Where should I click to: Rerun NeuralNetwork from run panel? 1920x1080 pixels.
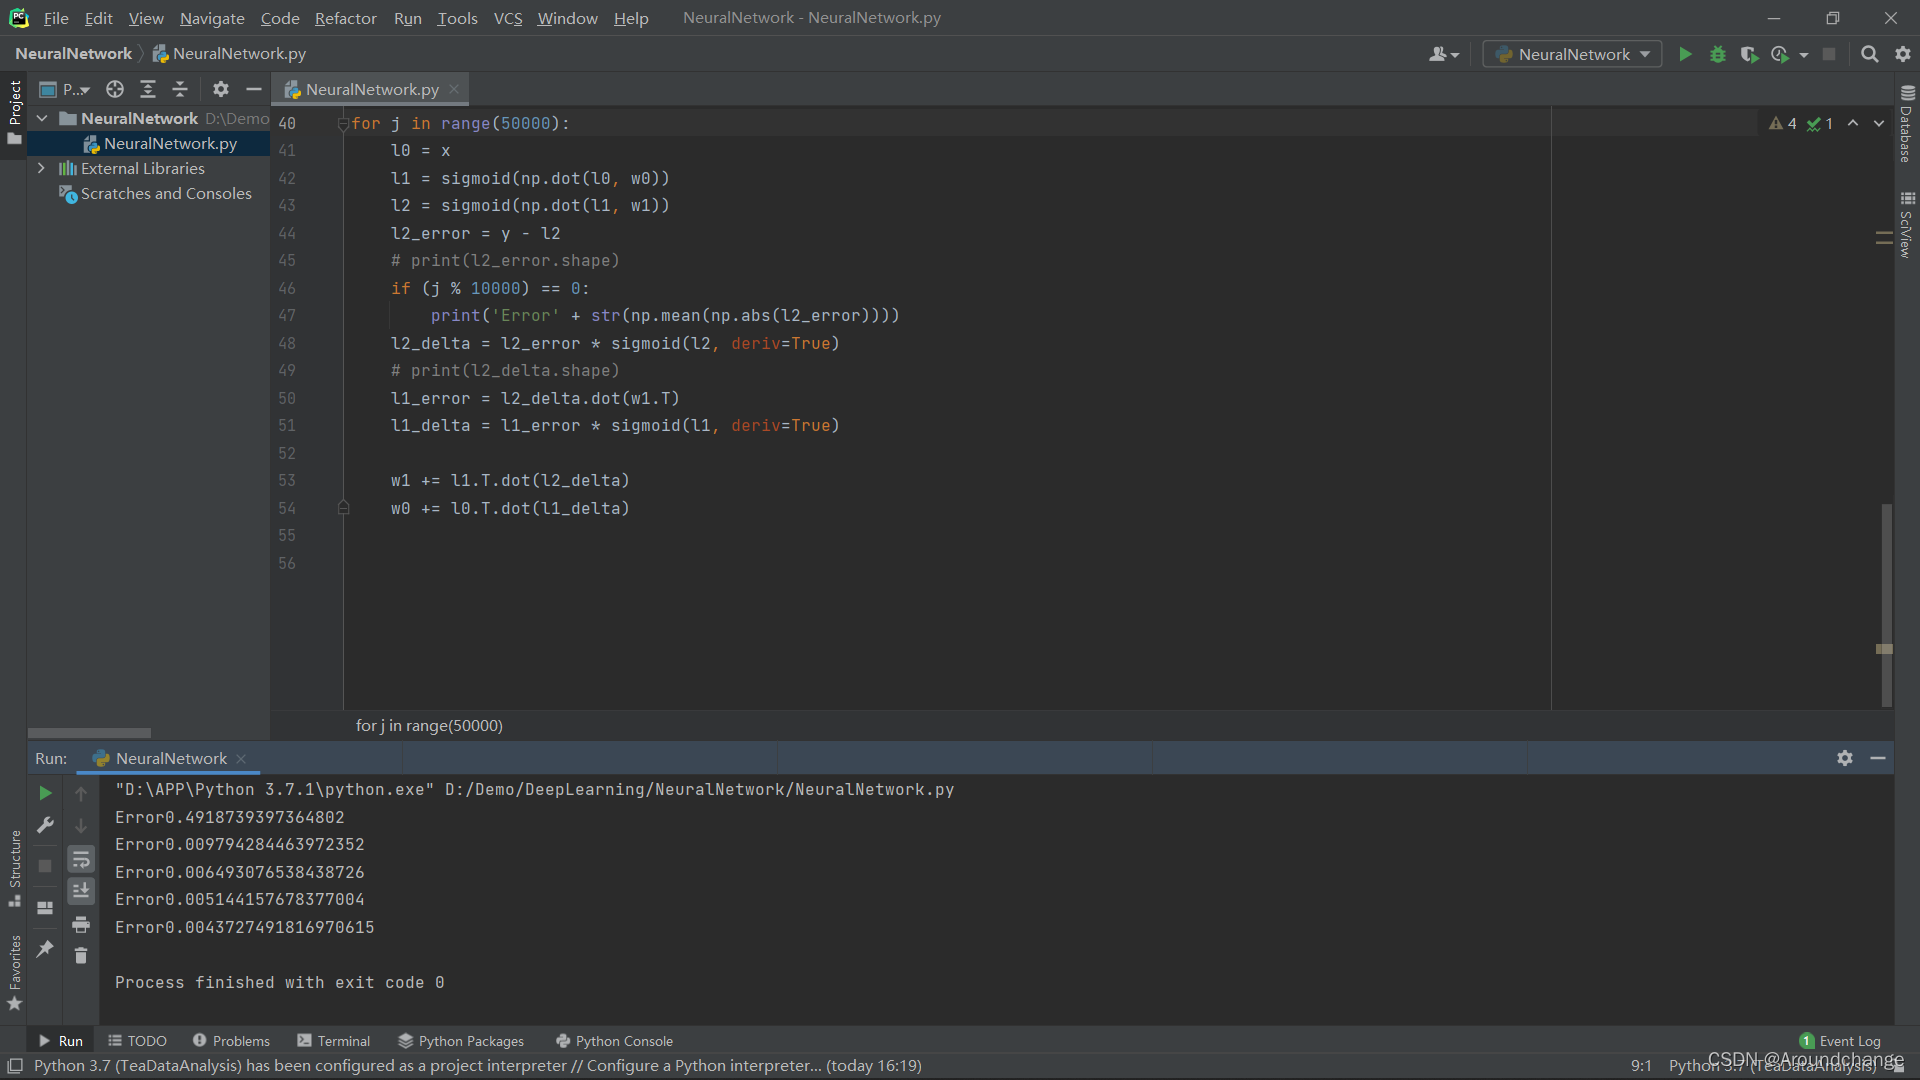pyautogui.click(x=45, y=793)
